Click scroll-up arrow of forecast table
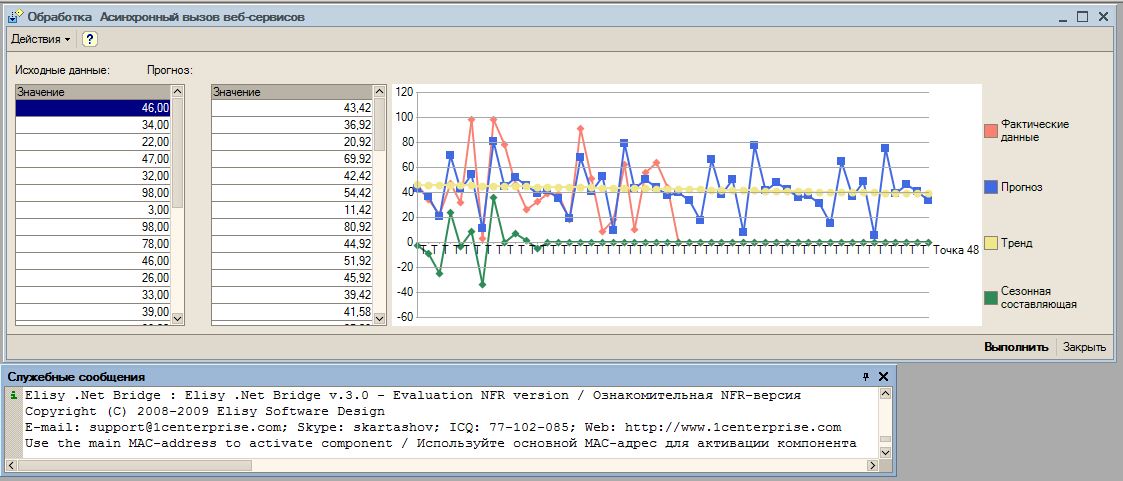1123x481 pixels. 380,92
